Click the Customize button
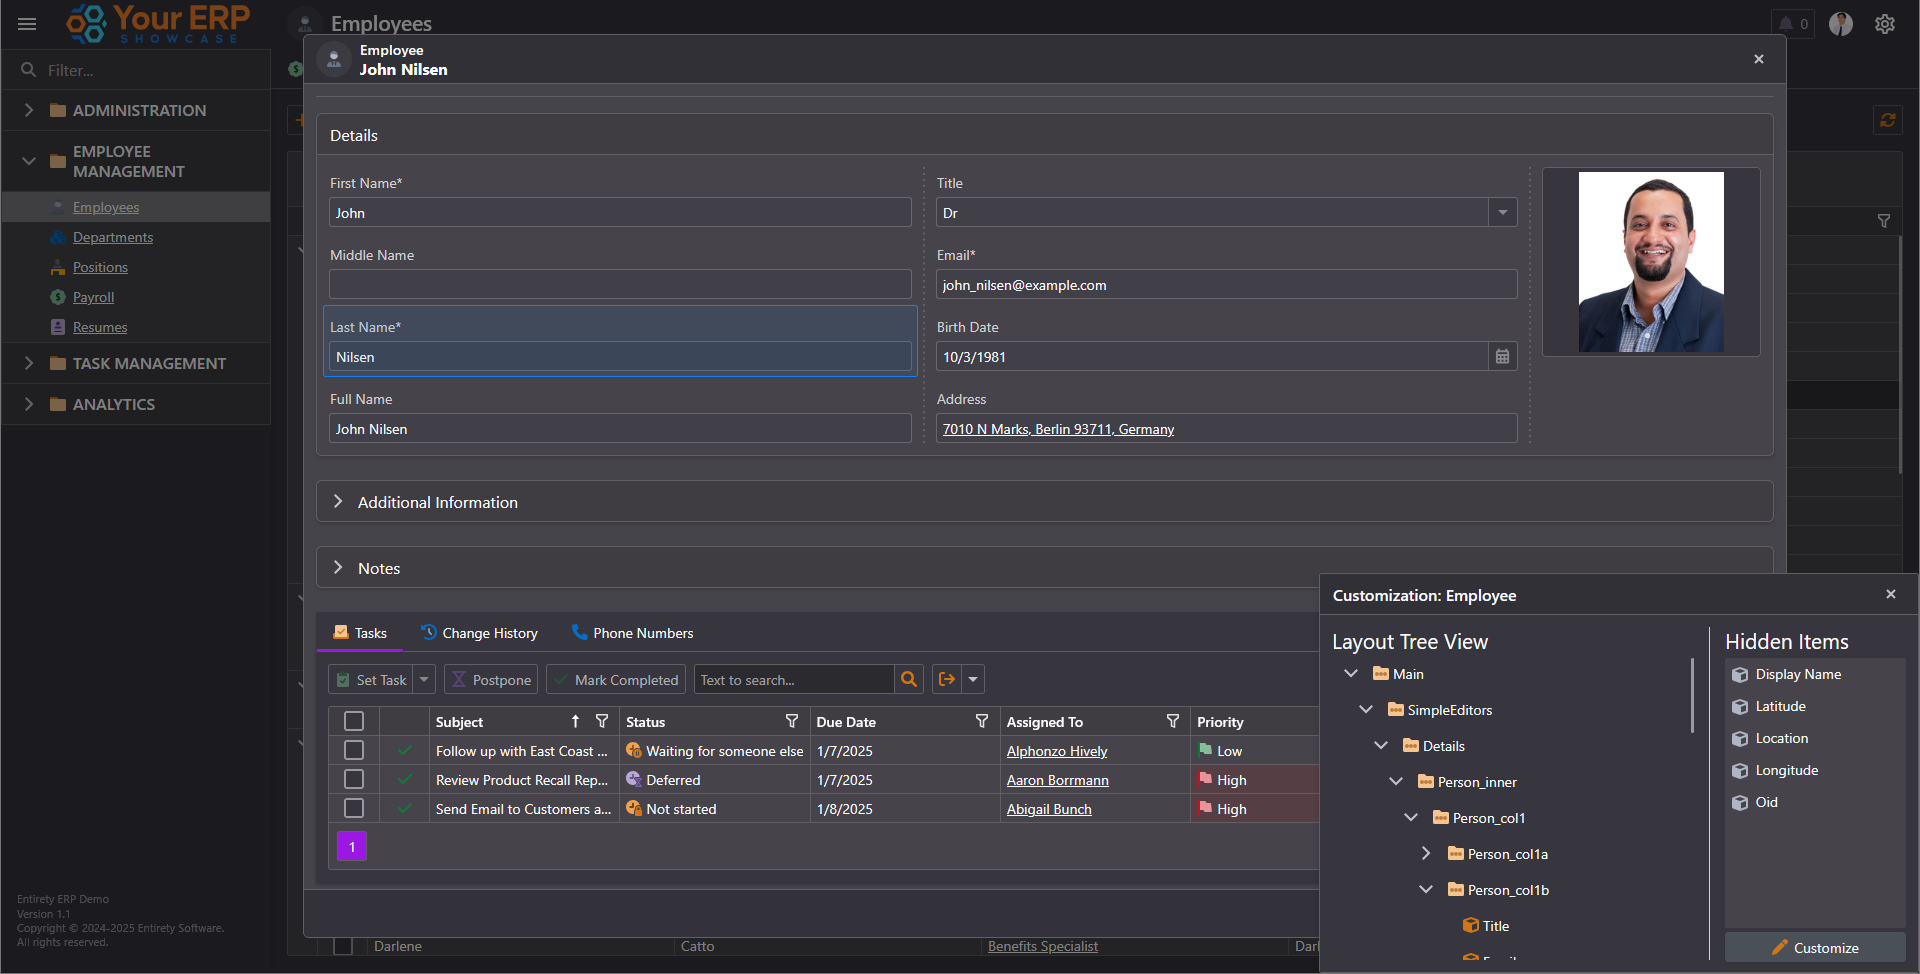 1815,948
